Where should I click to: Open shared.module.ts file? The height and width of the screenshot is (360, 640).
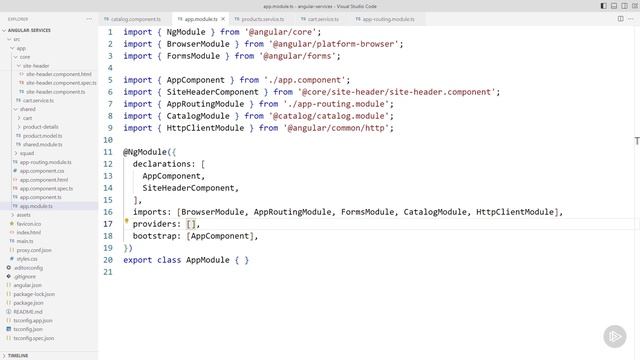pyautogui.click(x=42, y=144)
